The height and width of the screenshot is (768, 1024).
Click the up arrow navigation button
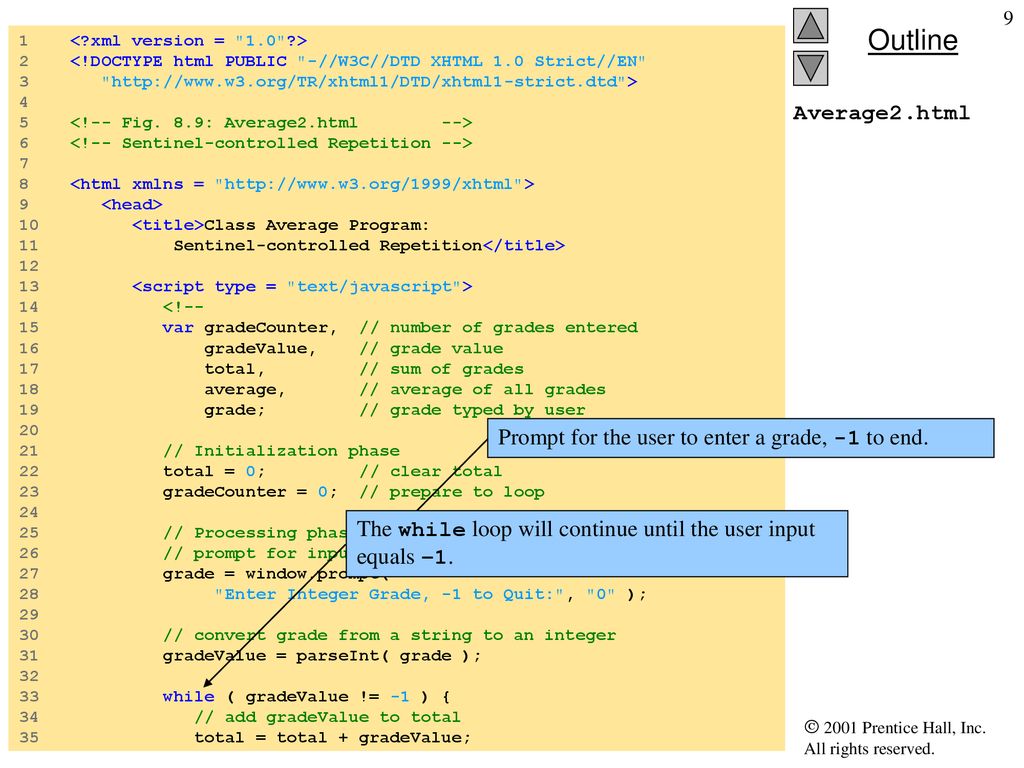click(810, 25)
